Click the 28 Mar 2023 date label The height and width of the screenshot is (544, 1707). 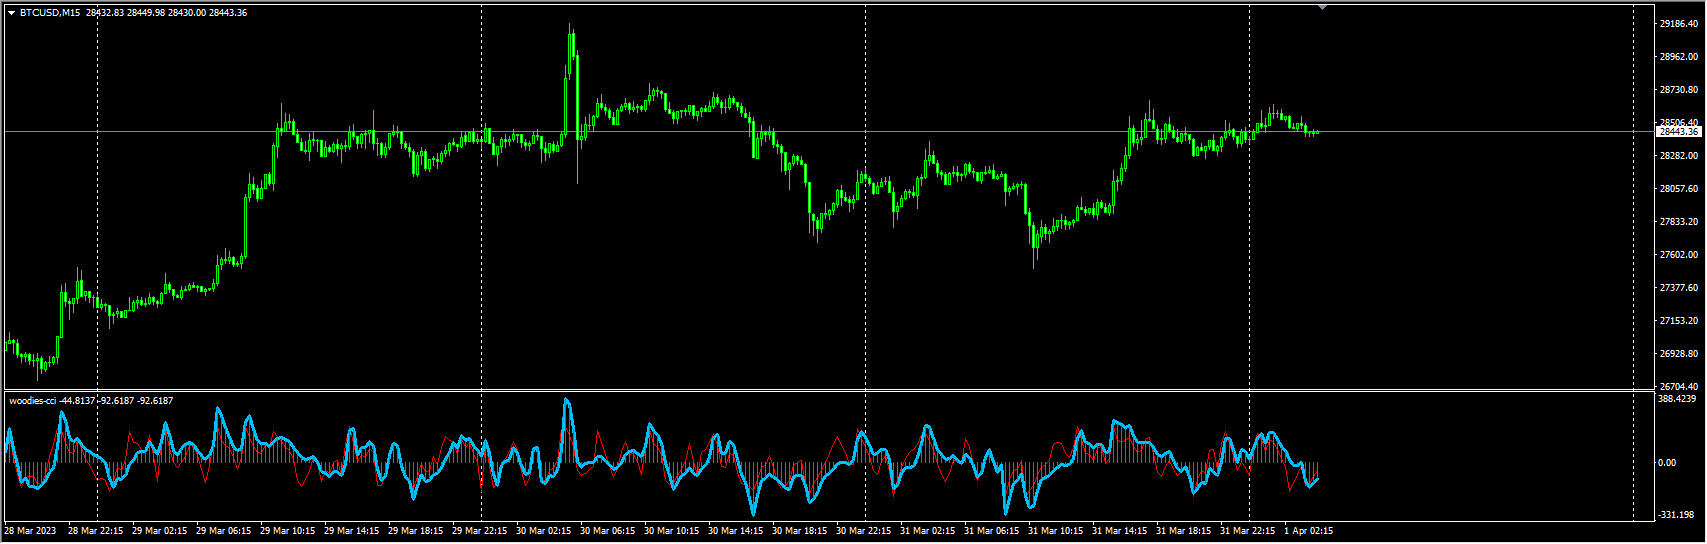click(x=31, y=531)
